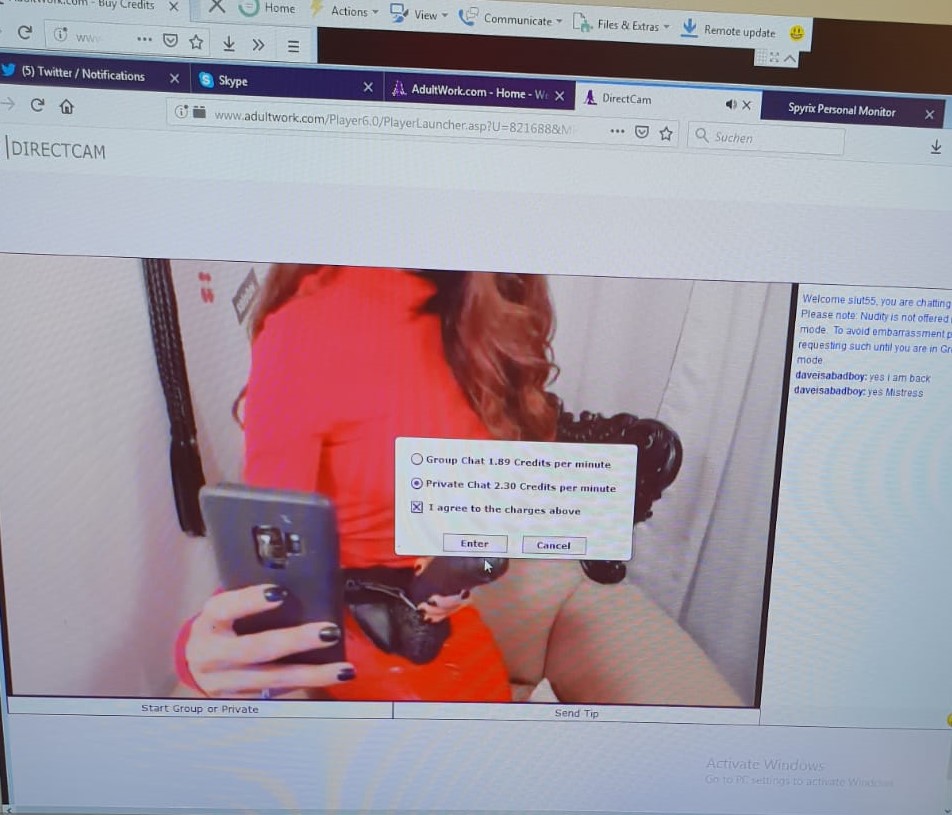Click the yellow smiley feedback icon

(x=796, y=33)
